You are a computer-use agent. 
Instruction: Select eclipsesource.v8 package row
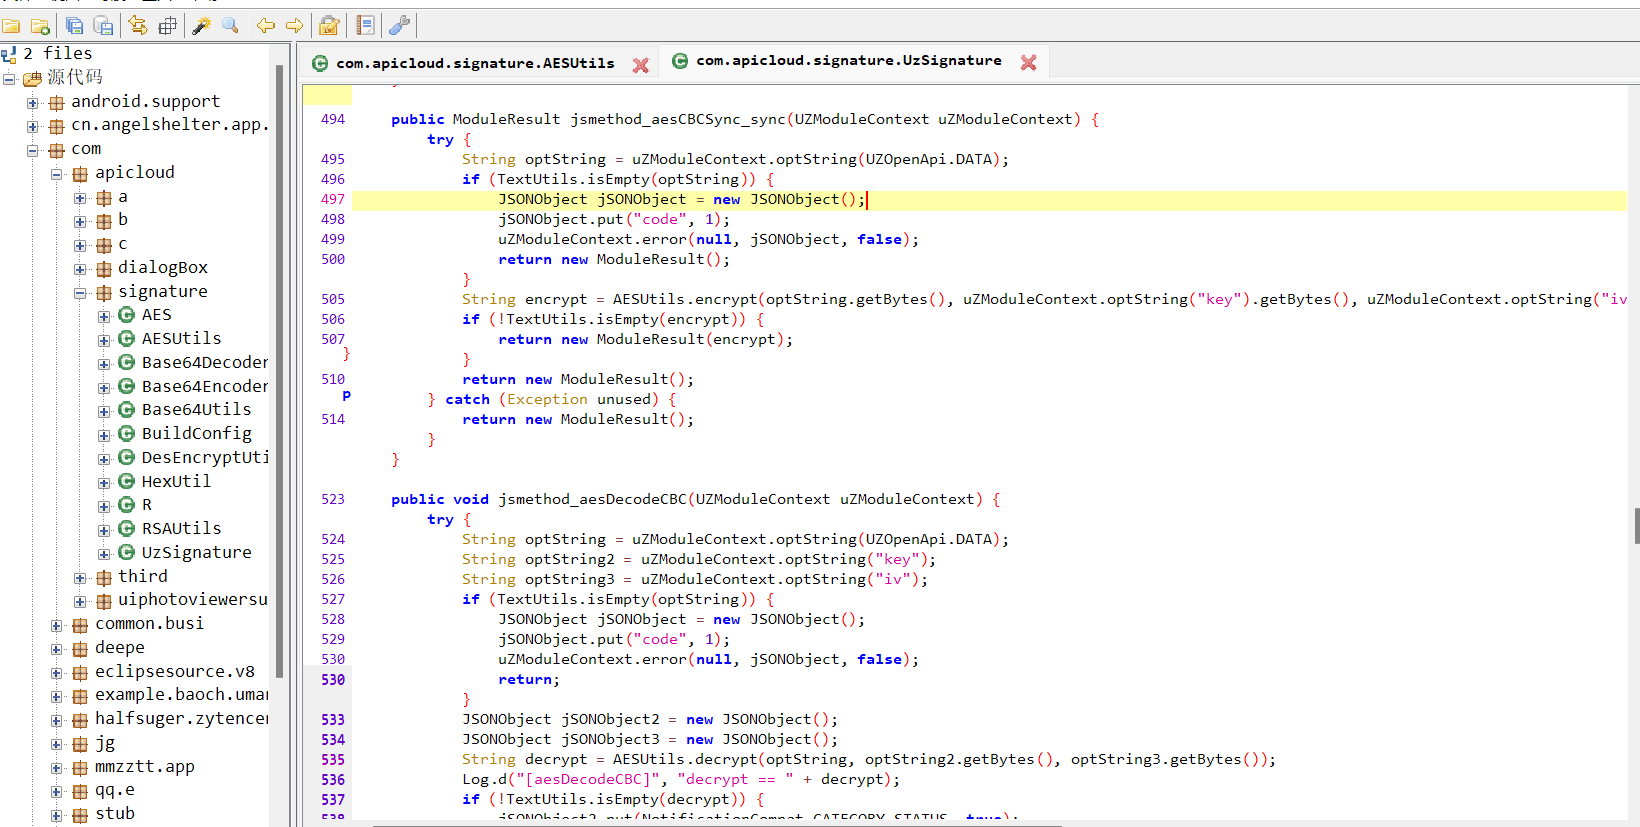click(175, 671)
